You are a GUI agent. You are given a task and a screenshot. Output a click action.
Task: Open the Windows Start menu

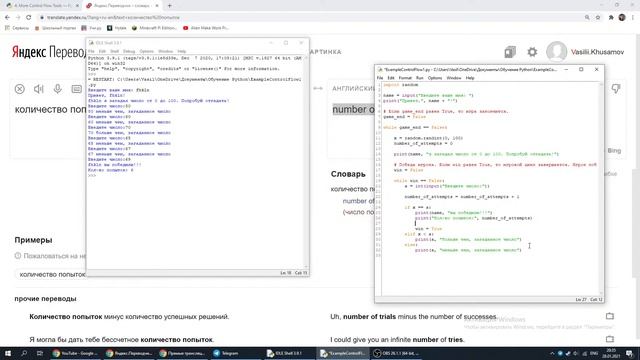pyautogui.click(x=8, y=353)
